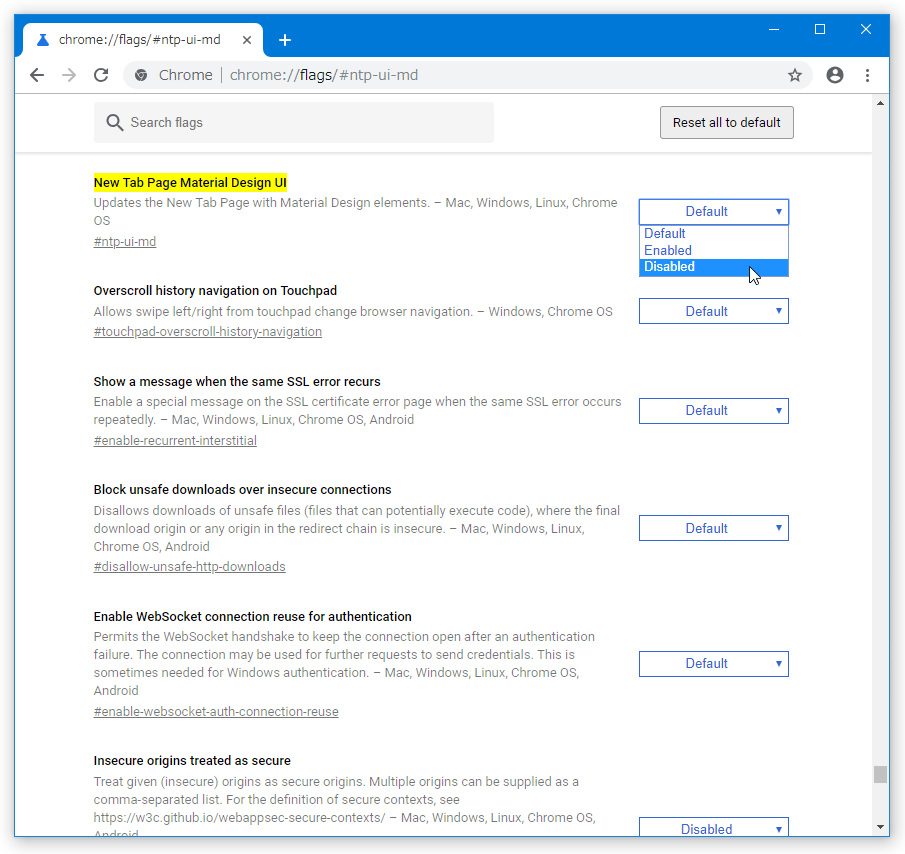Viewport: 905px width, 854px height.
Task: Open the Block unsafe downloads dropdown
Action: [x=713, y=529]
